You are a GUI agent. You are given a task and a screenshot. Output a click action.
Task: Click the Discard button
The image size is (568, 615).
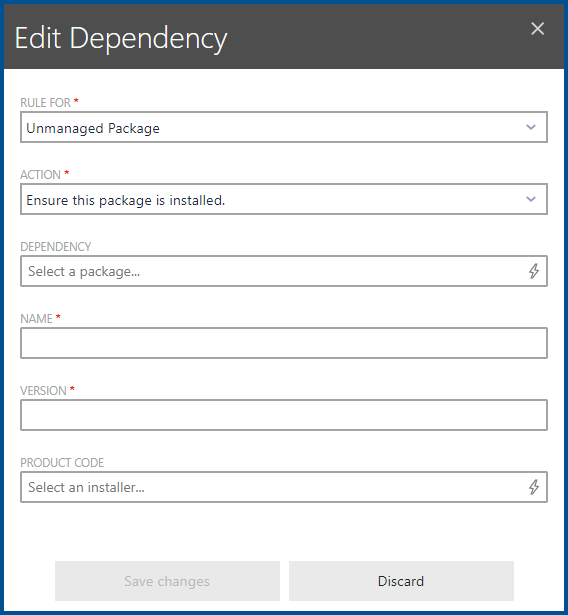coord(401,581)
